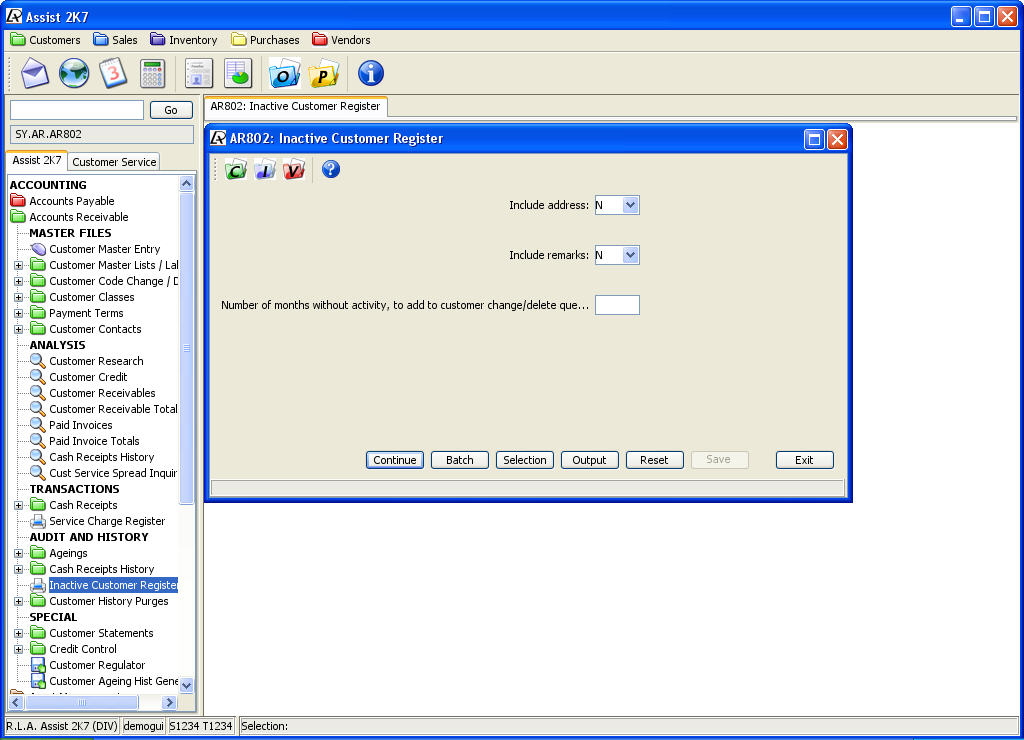
Task: Click the yellow P folder icon
Action: coord(324,74)
